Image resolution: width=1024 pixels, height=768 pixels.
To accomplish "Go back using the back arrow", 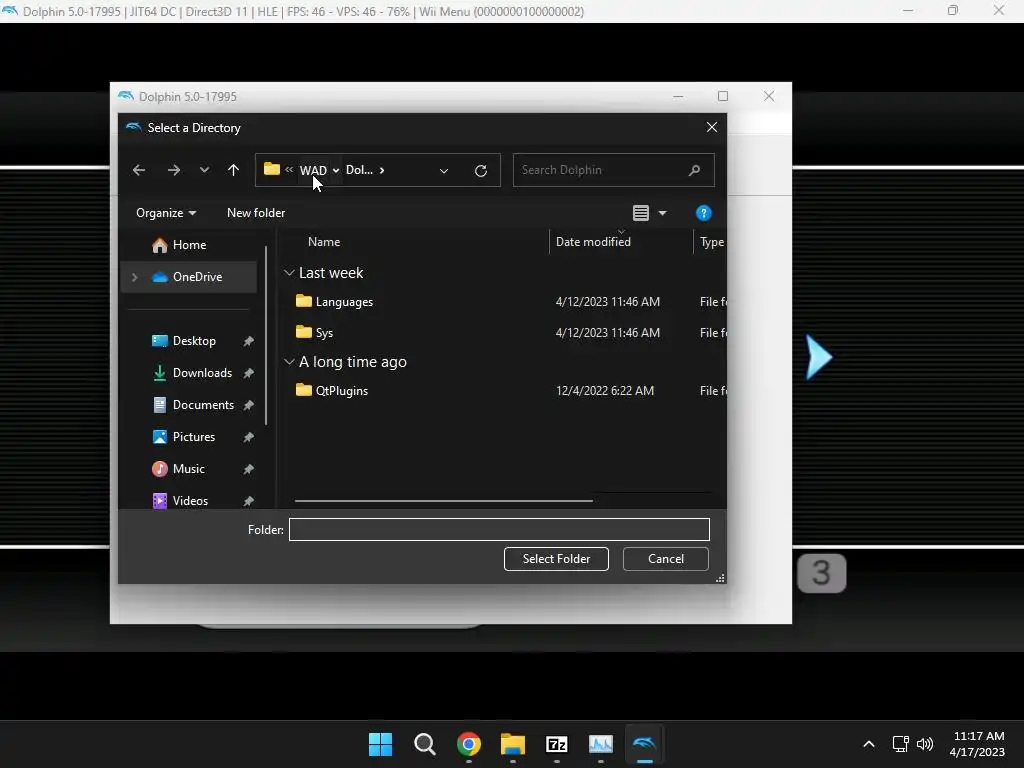I will [138, 170].
